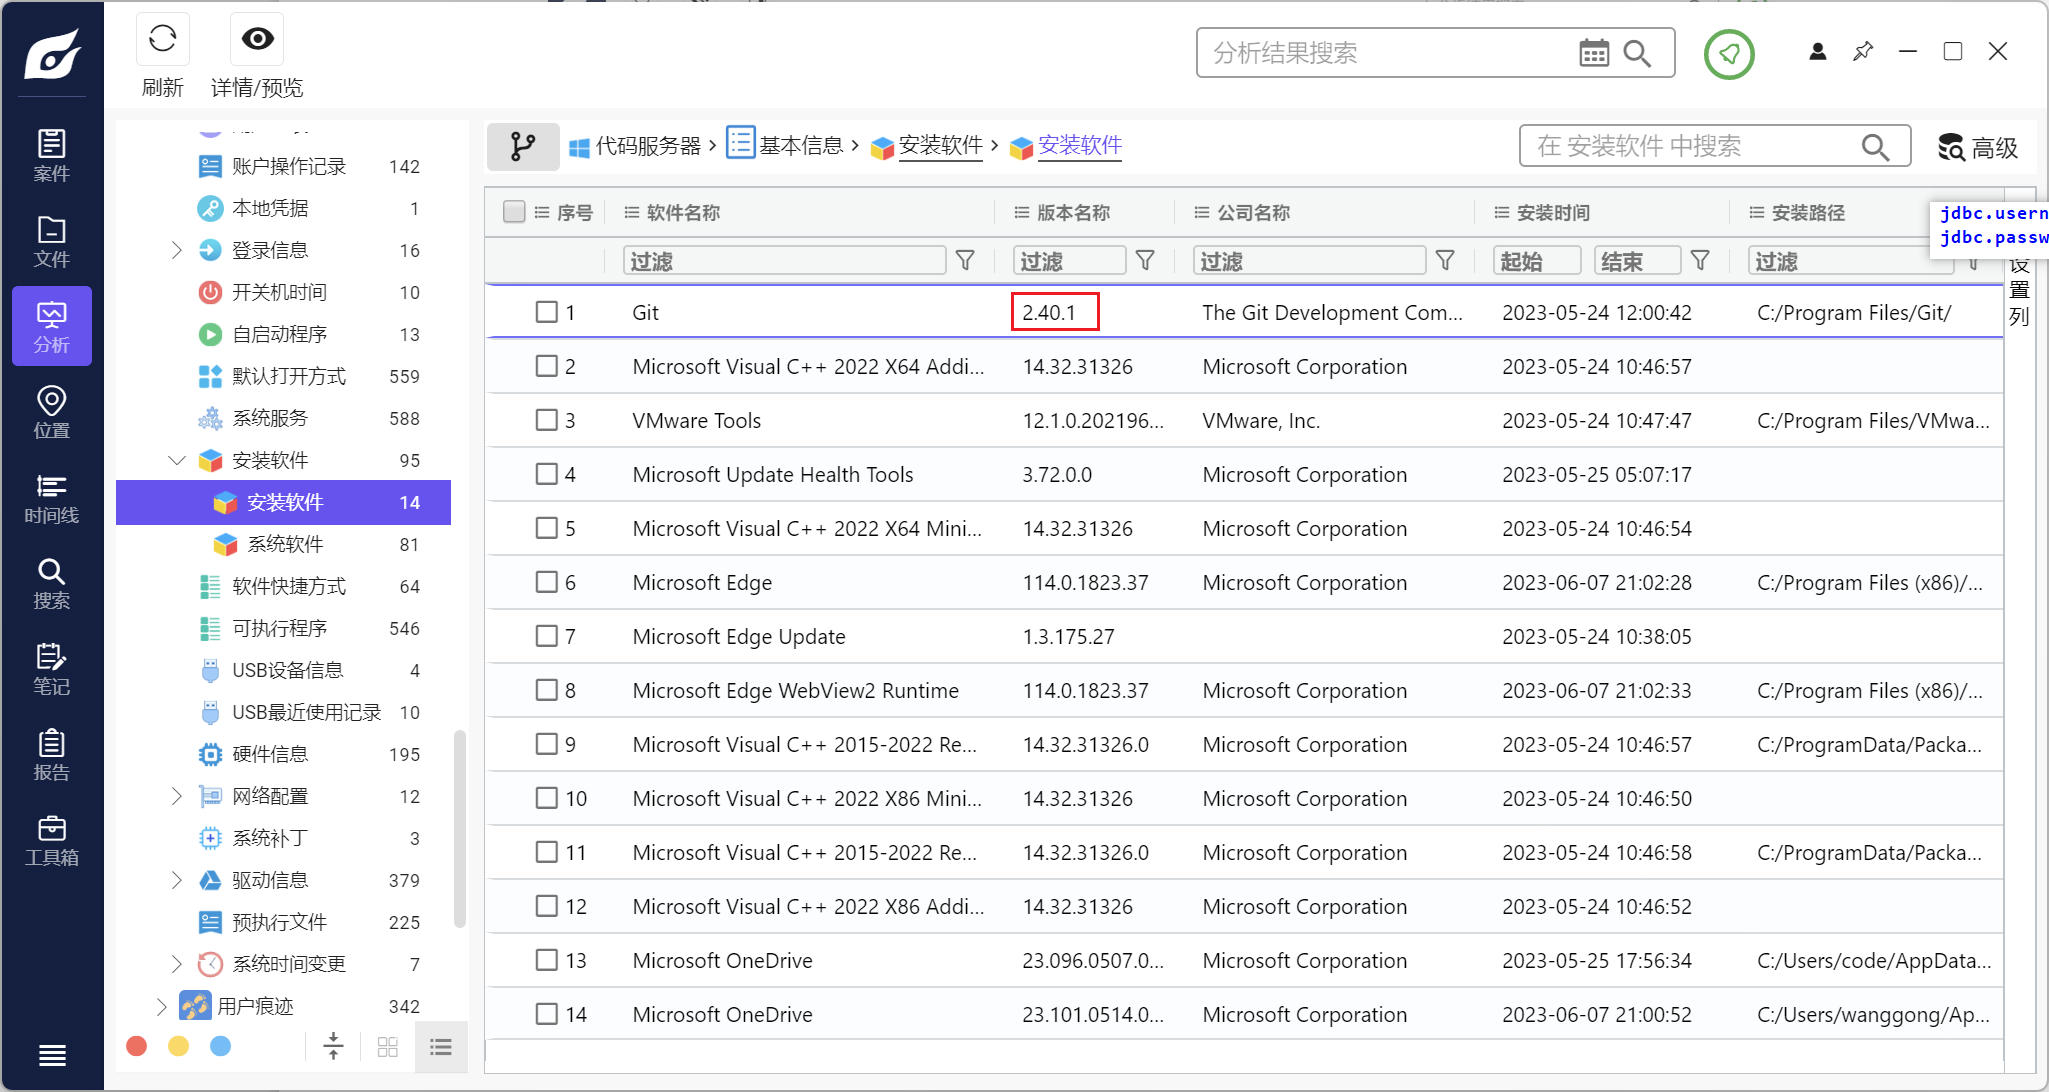Open the 搜索 sidebar section
The height and width of the screenshot is (1092, 2049).
[52, 583]
